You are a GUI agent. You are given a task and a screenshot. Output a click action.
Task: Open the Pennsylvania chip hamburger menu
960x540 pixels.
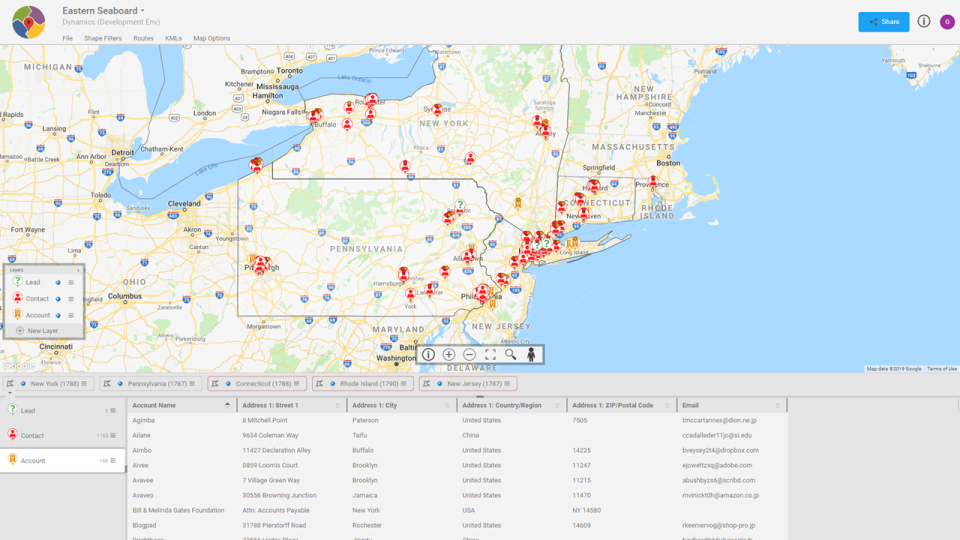pyautogui.click(x=192, y=384)
